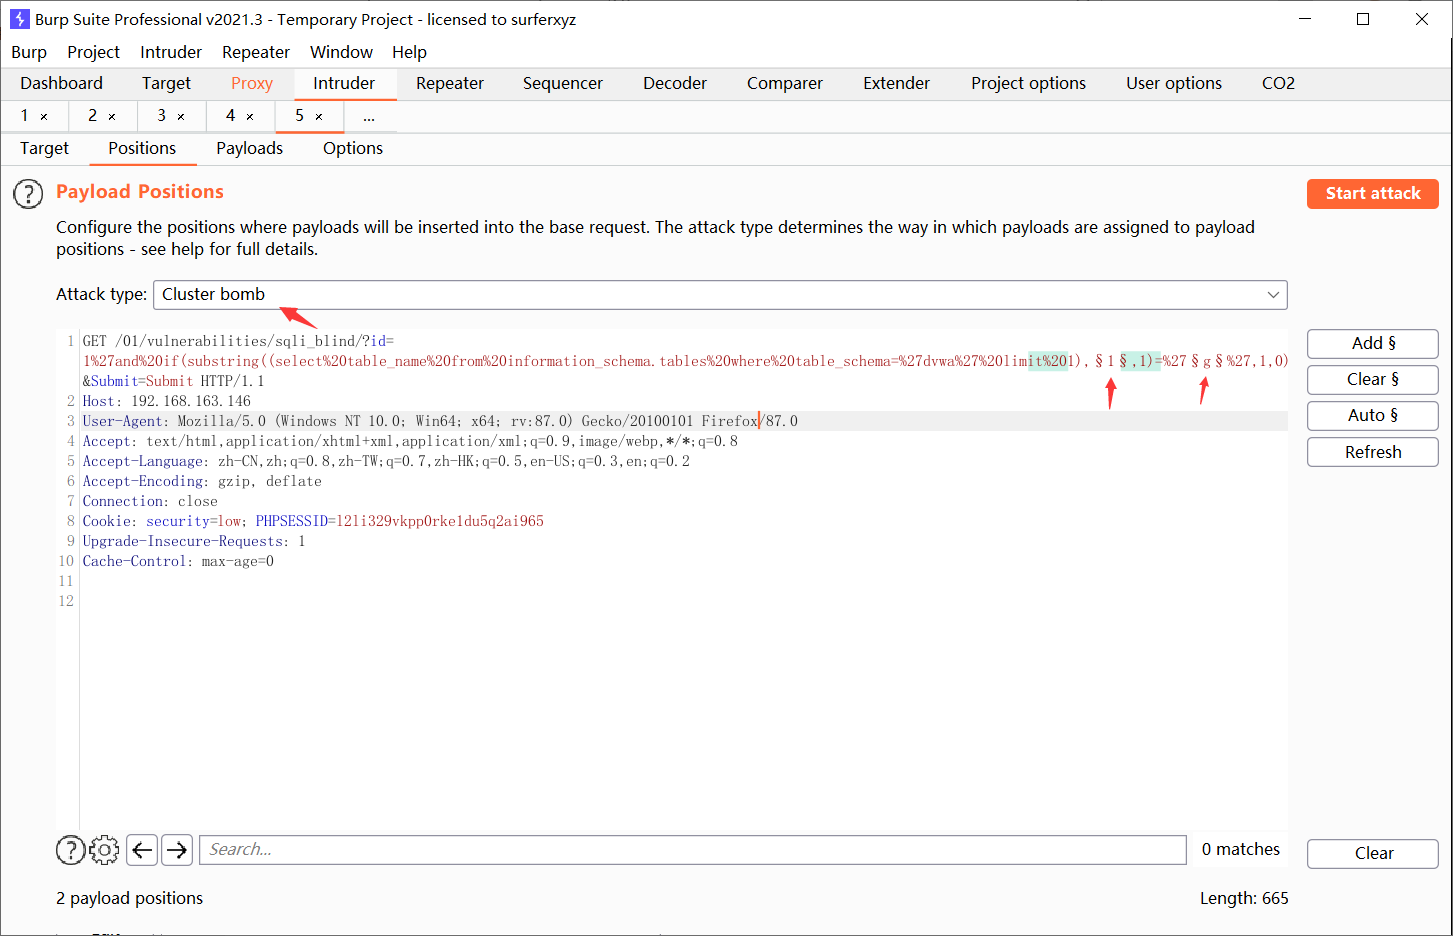This screenshot has width=1453, height=936.
Task: Go to previous search match arrow
Action: 142,850
